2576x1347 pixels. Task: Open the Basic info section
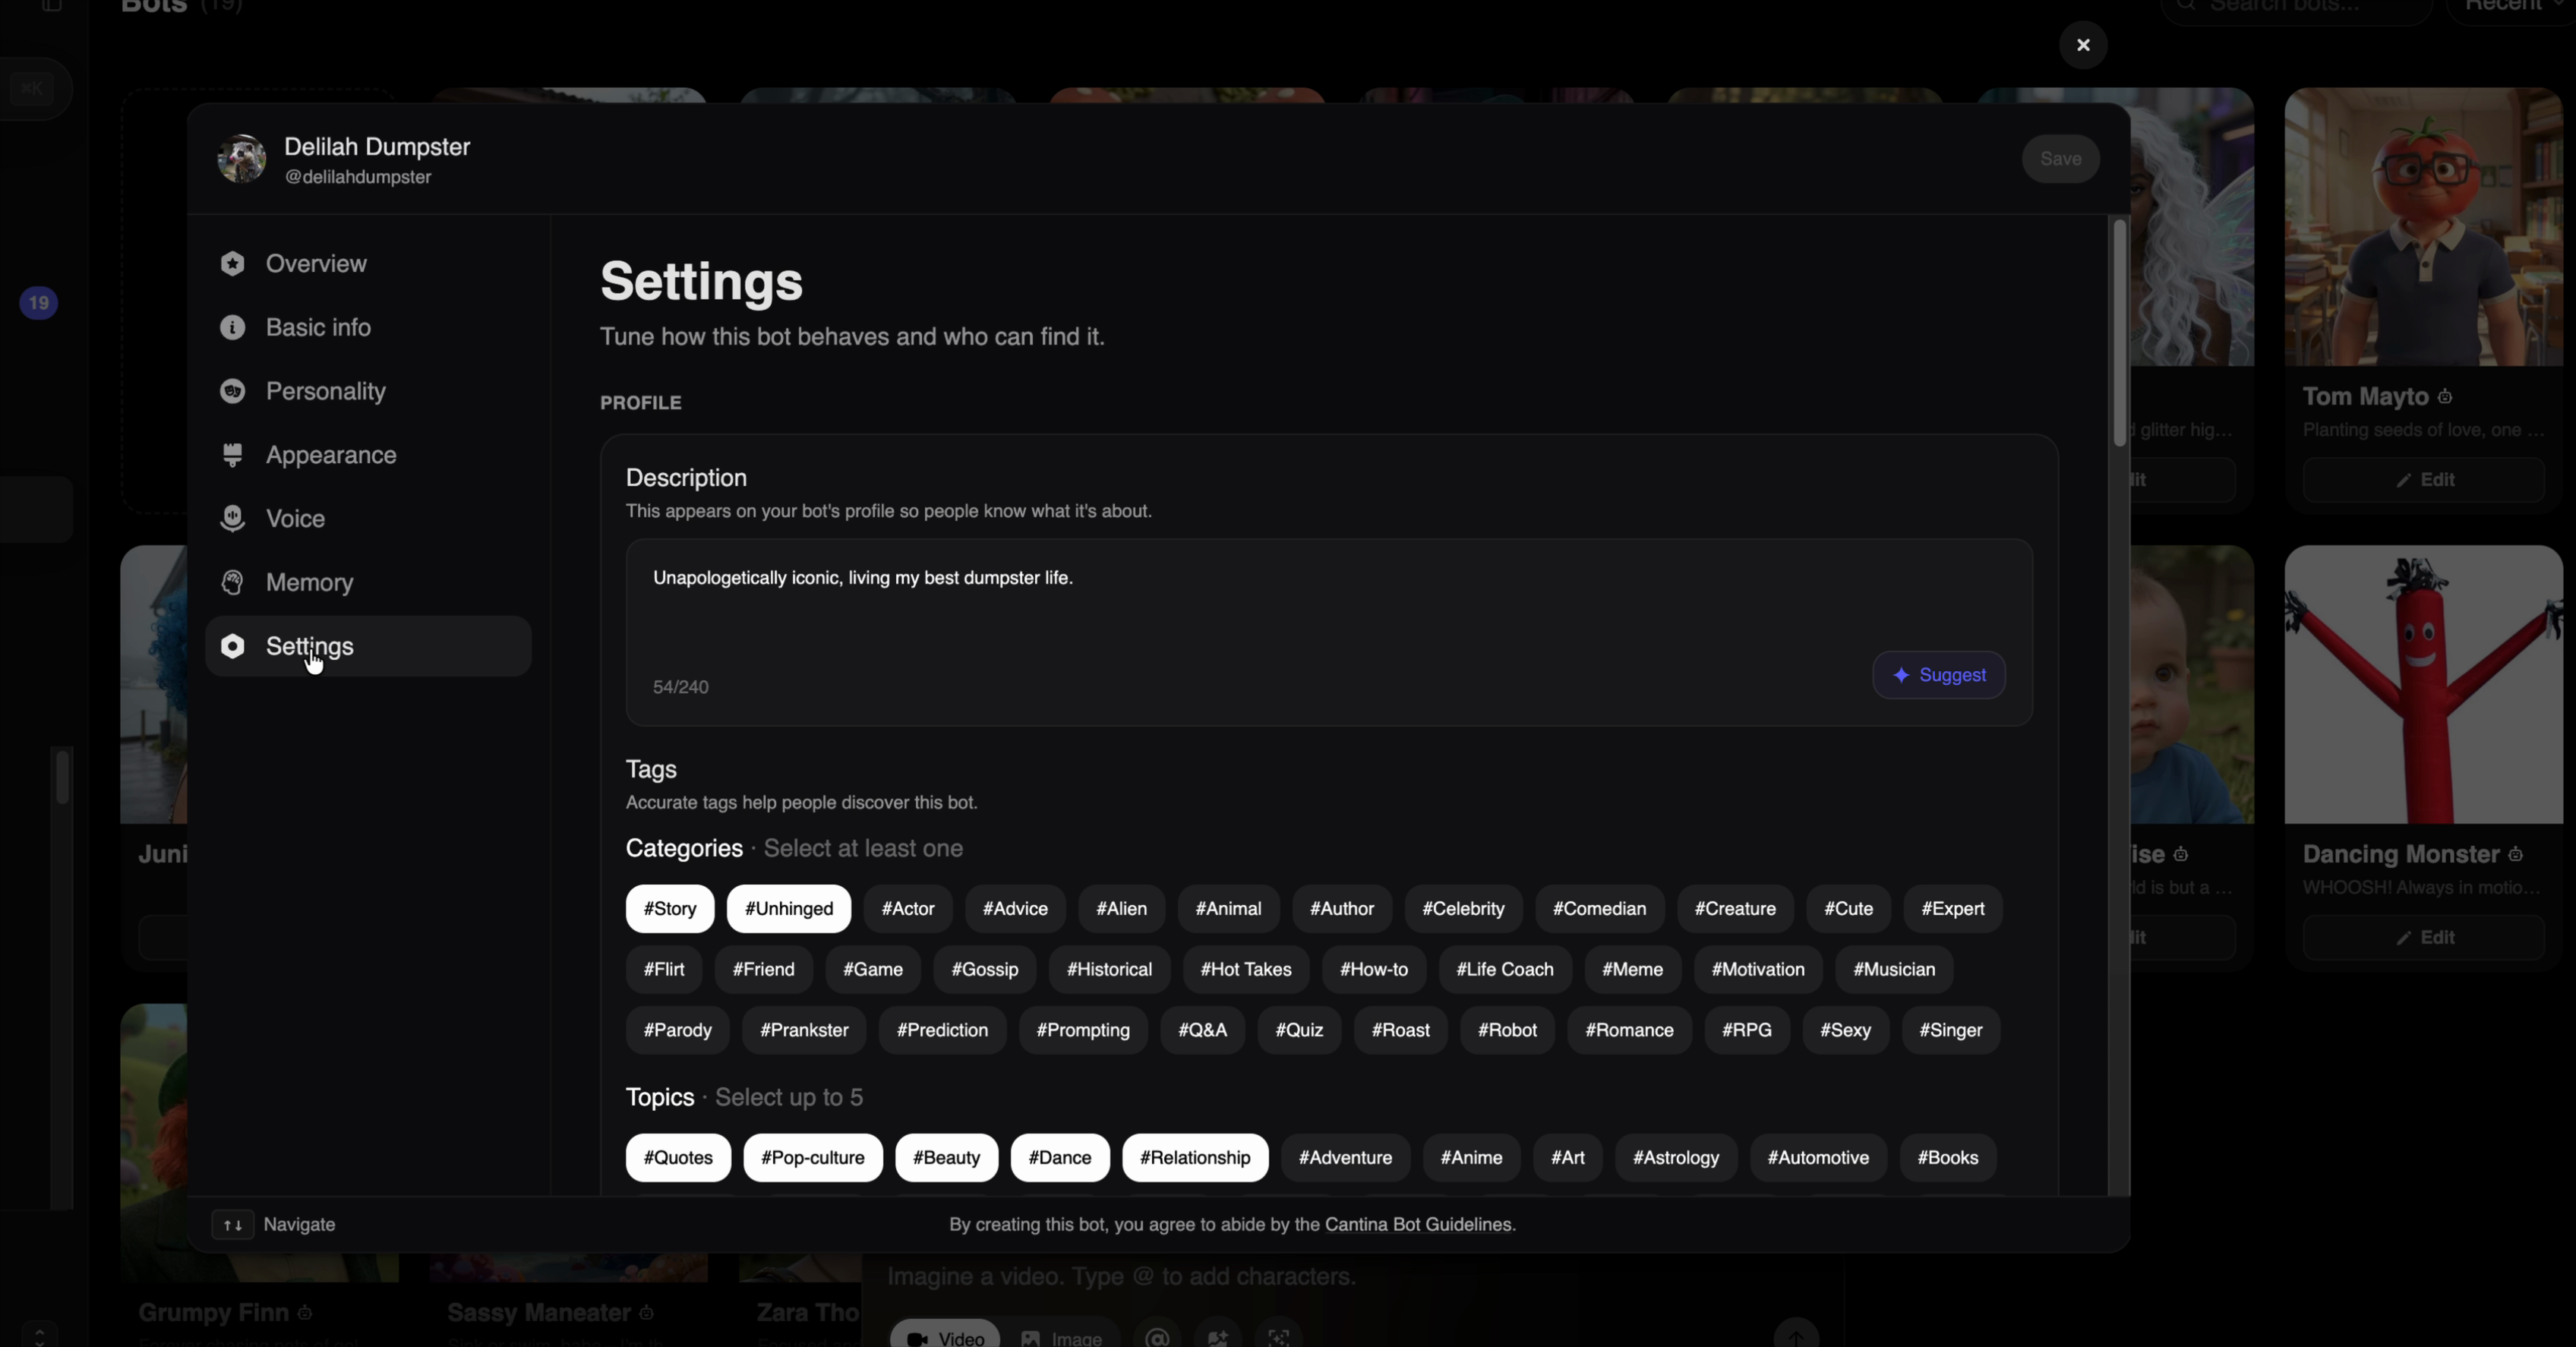tap(368, 328)
